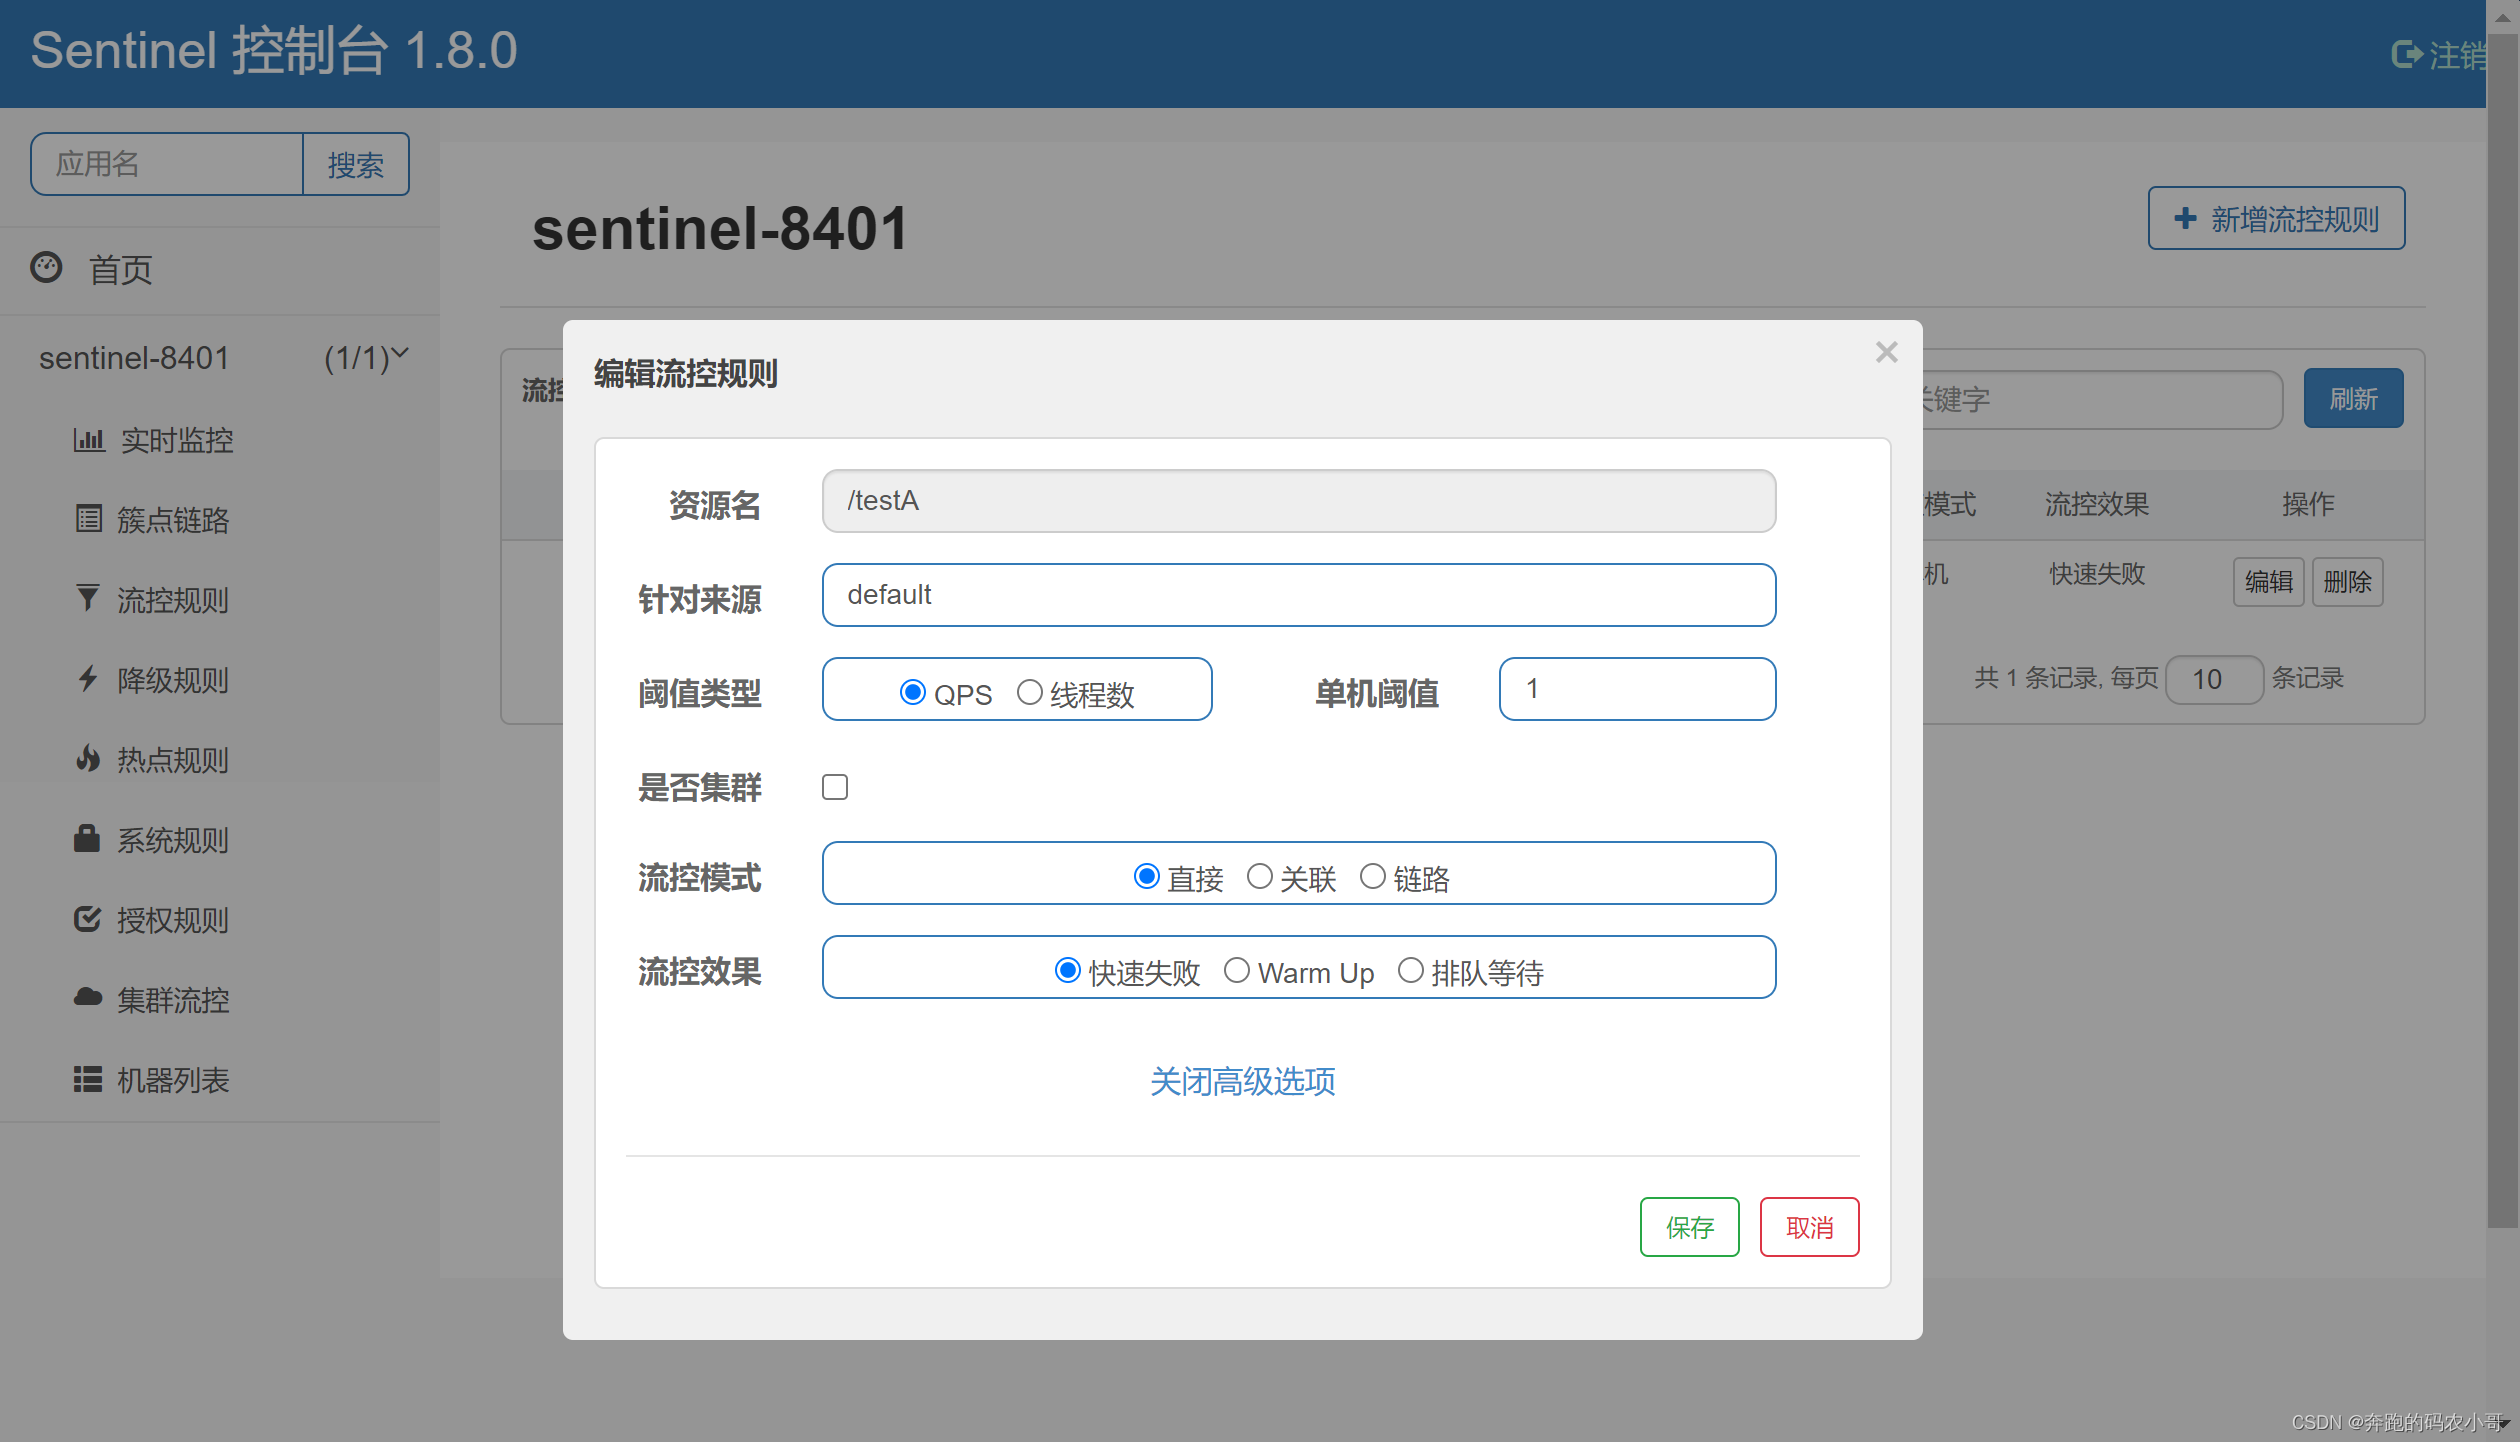Click the 新增流控规则 button
The width and height of the screenshot is (2520, 1442).
[x=2277, y=218]
